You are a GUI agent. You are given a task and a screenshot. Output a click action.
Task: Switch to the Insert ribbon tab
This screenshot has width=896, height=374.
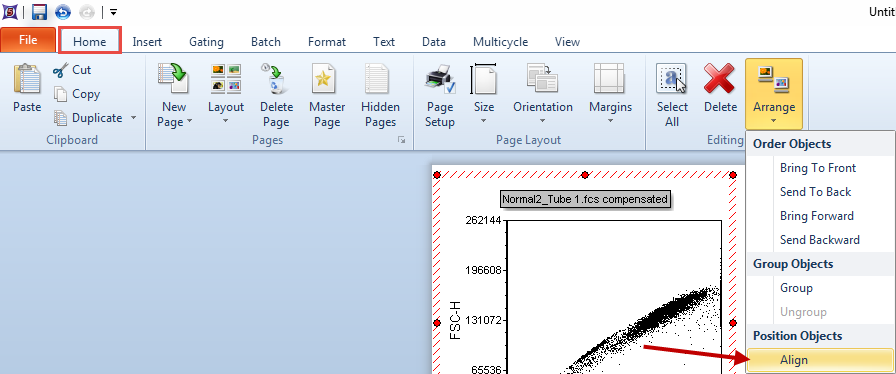pos(147,42)
